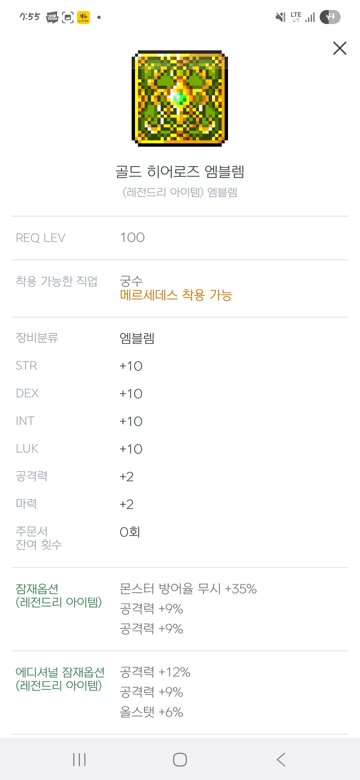Tap the battery indicator in status bar
The width and height of the screenshot is (360, 780).
330,17
